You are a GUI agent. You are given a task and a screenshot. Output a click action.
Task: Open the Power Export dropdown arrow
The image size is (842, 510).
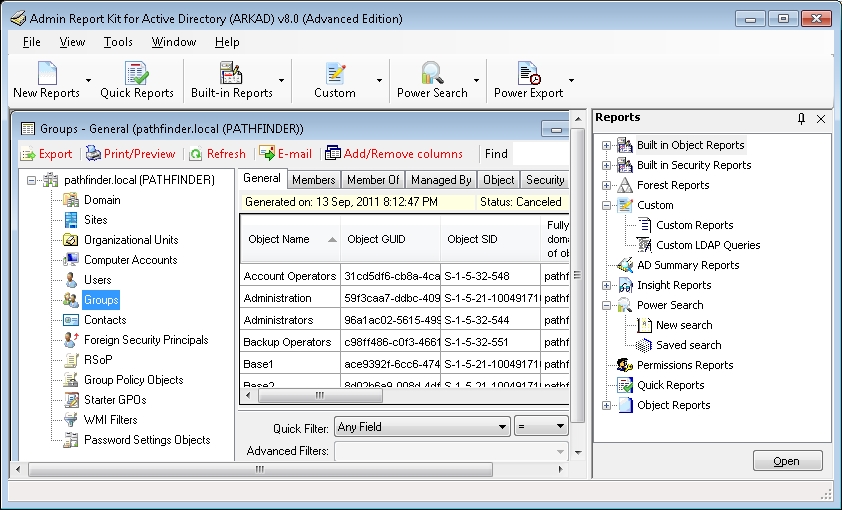(x=571, y=81)
